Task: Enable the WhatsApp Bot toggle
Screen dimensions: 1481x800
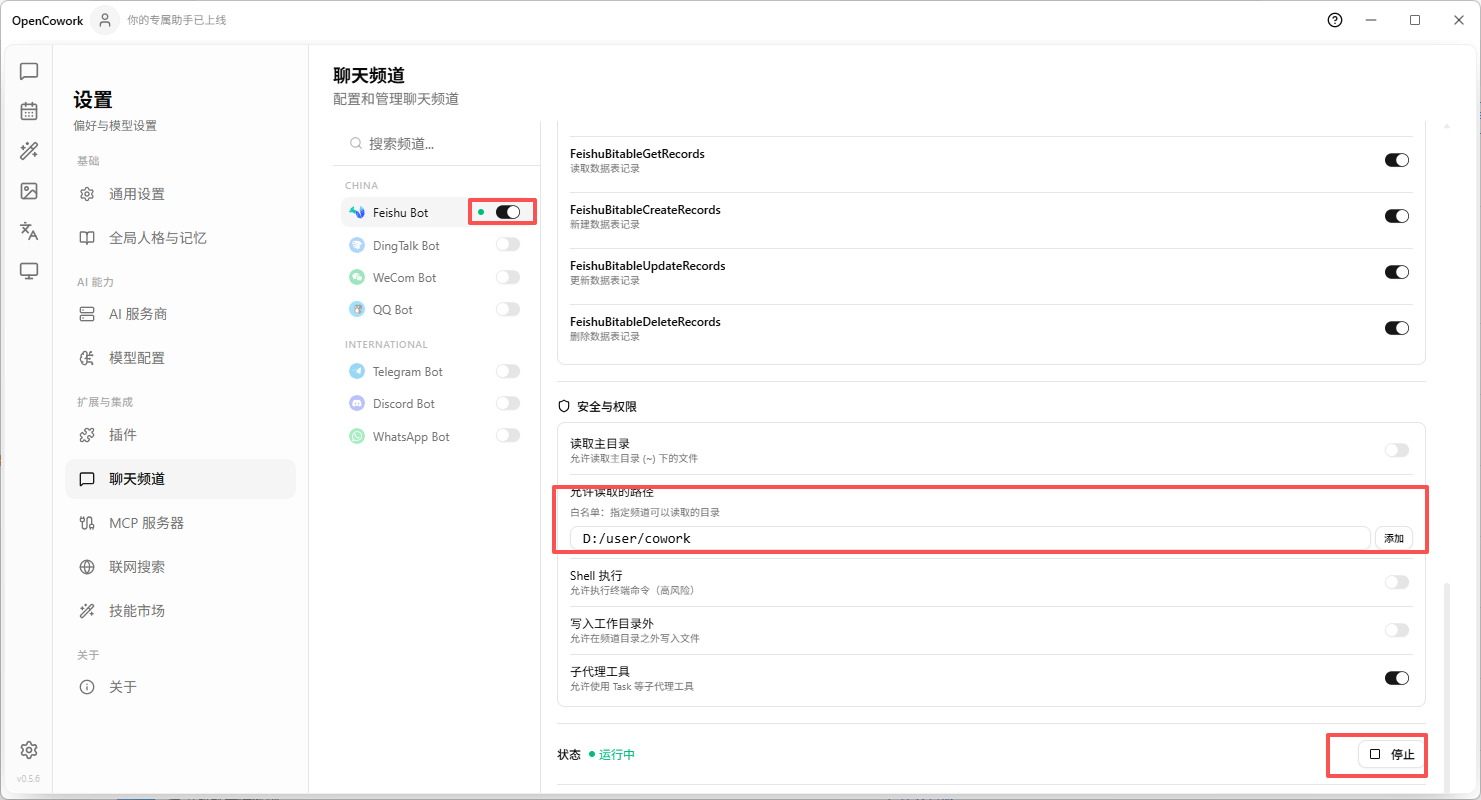Action: point(508,435)
